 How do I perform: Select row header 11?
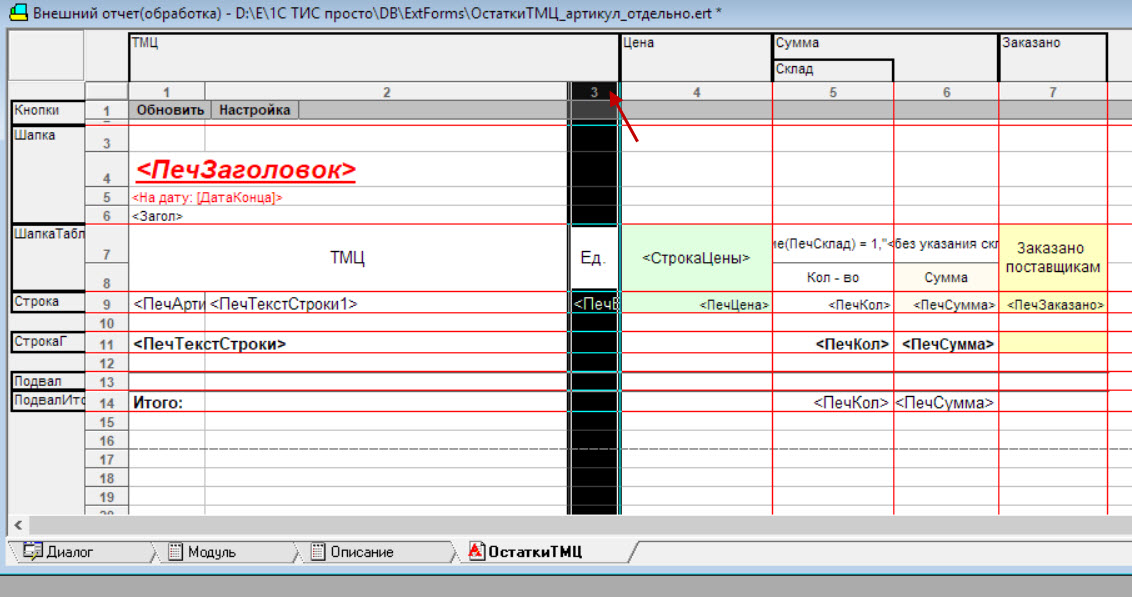(x=107, y=344)
